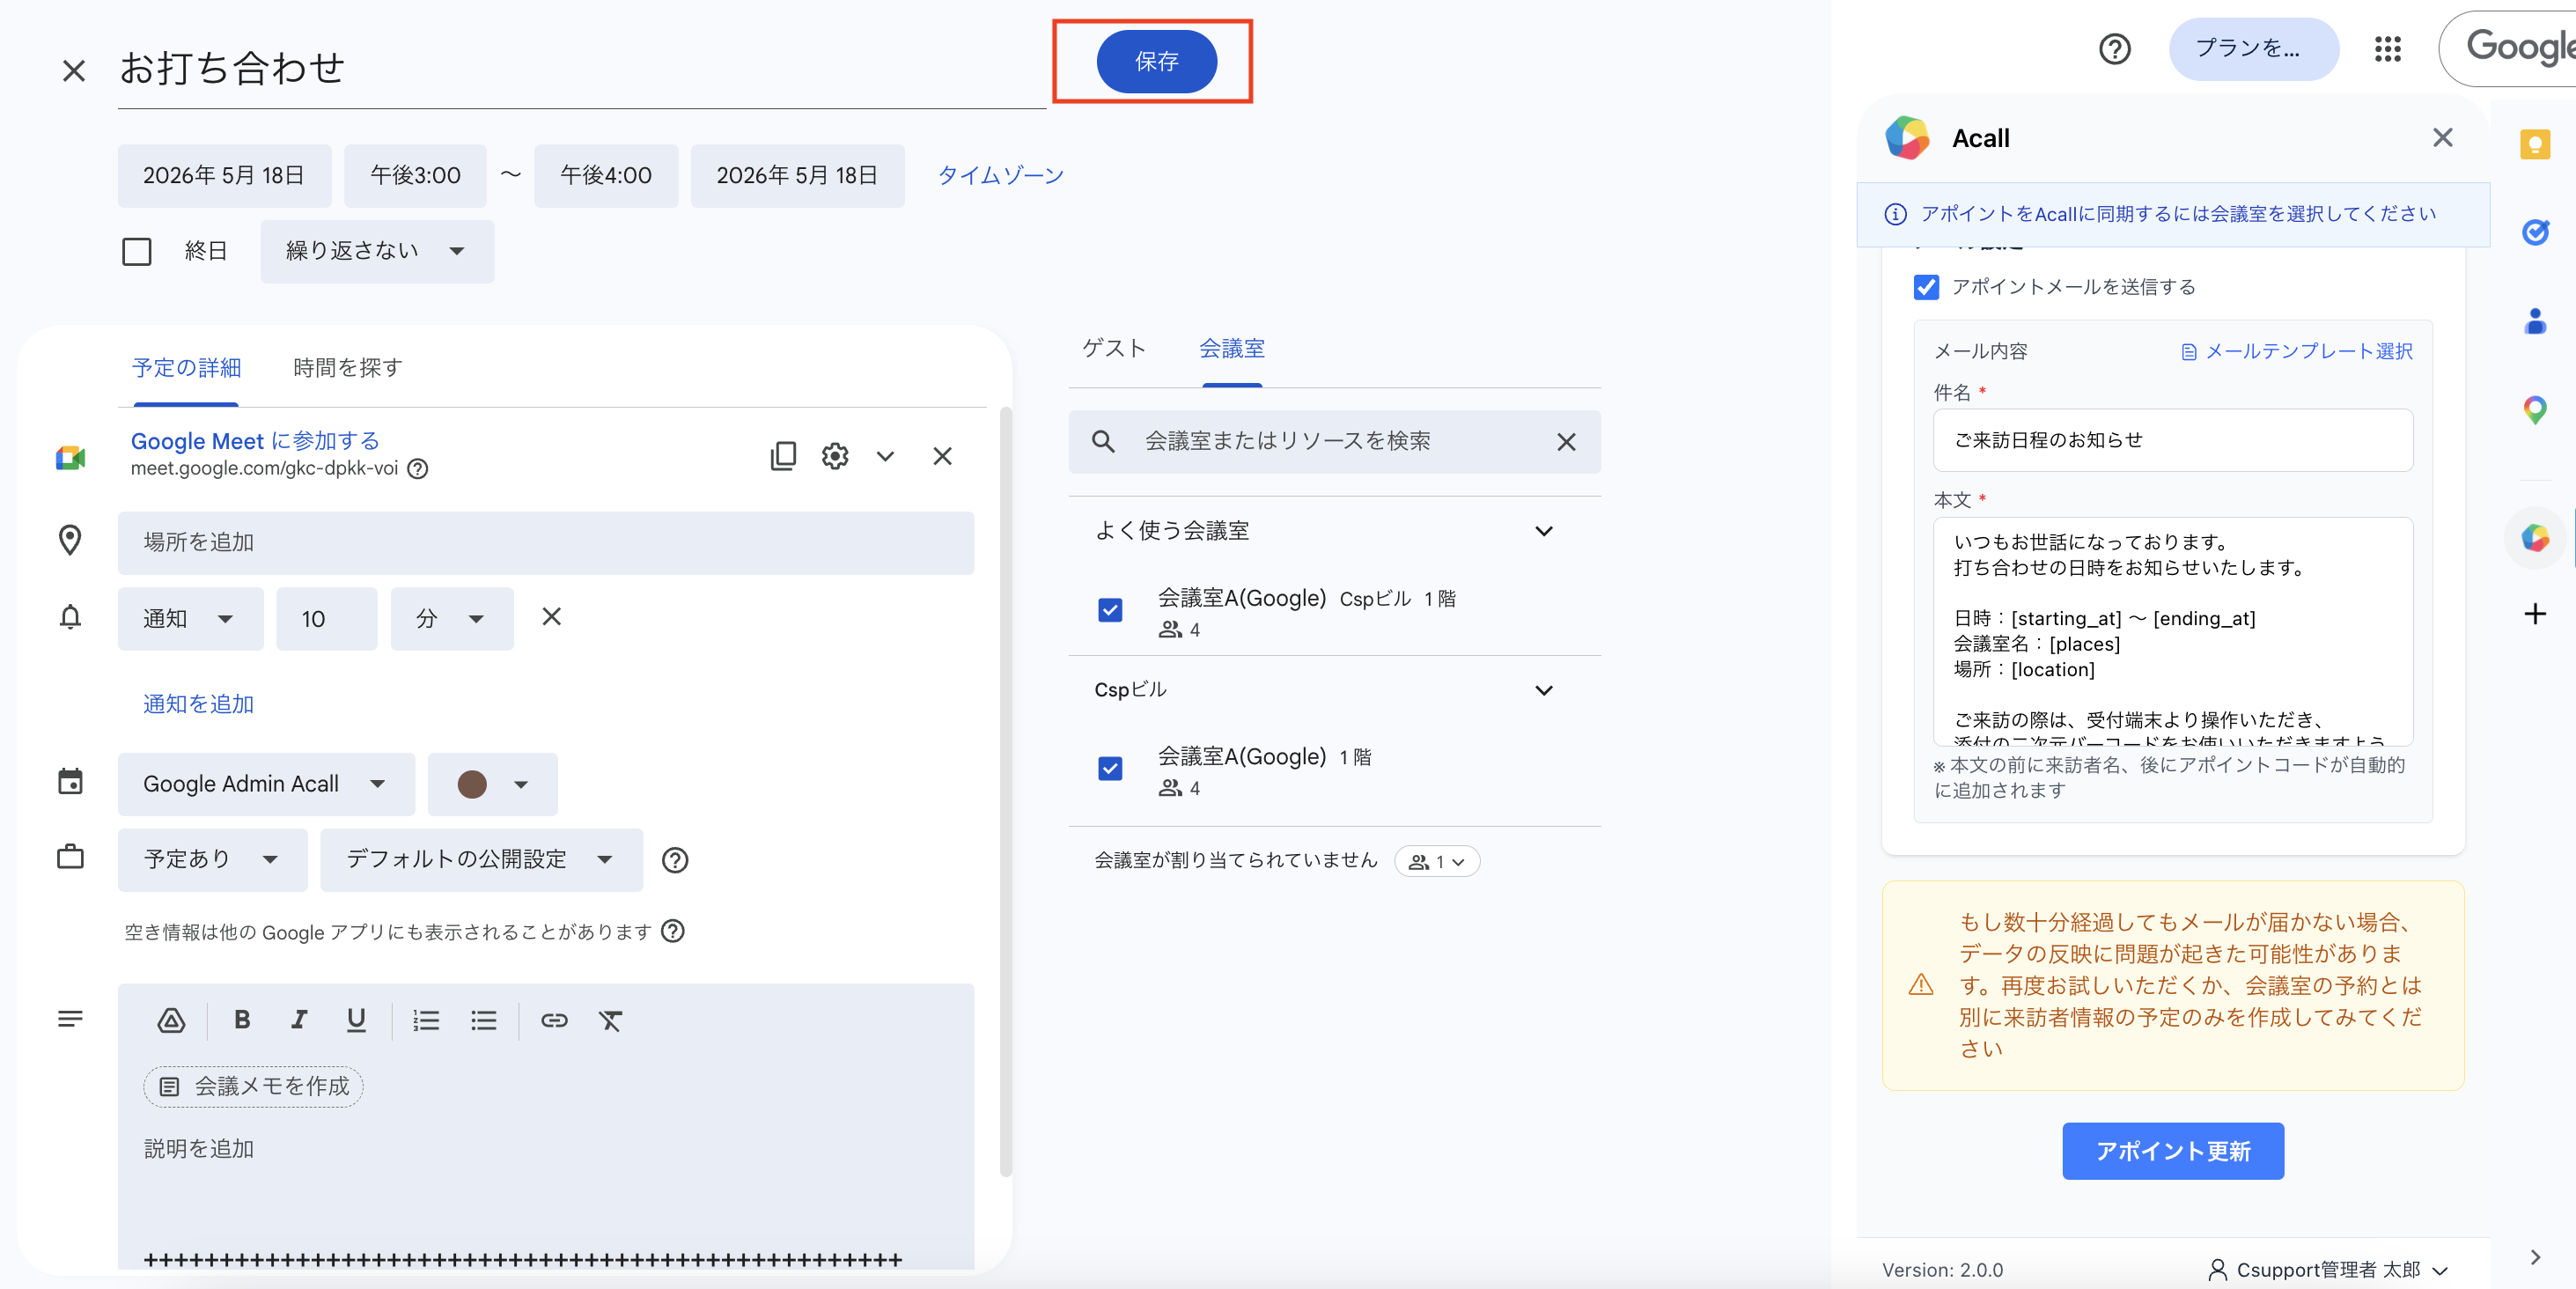The height and width of the screenshot is (1289, 2576).
Task: Select the Acall add-on icon in side rail
Action: (2534, 537)
